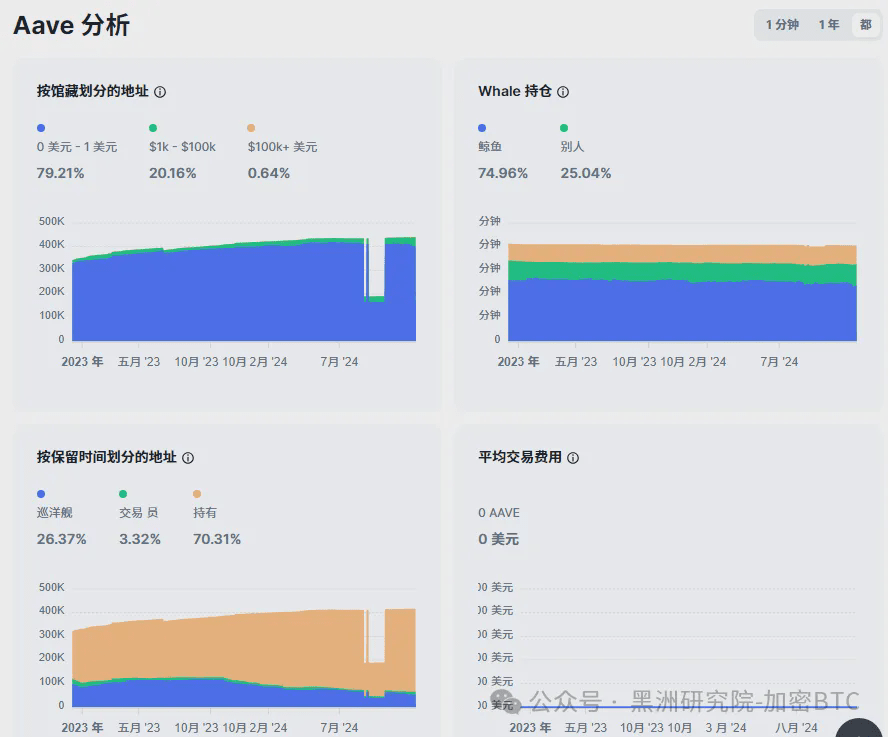Toggle the blue 鲸鱼 legend dot
This screenshot has width=888, height=737.
482,128
